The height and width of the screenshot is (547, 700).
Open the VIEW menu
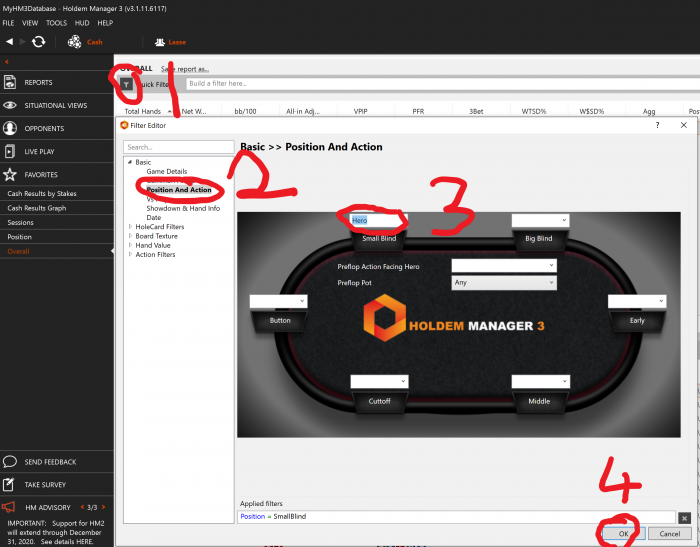pyautogui.click(x=30, y=23)
